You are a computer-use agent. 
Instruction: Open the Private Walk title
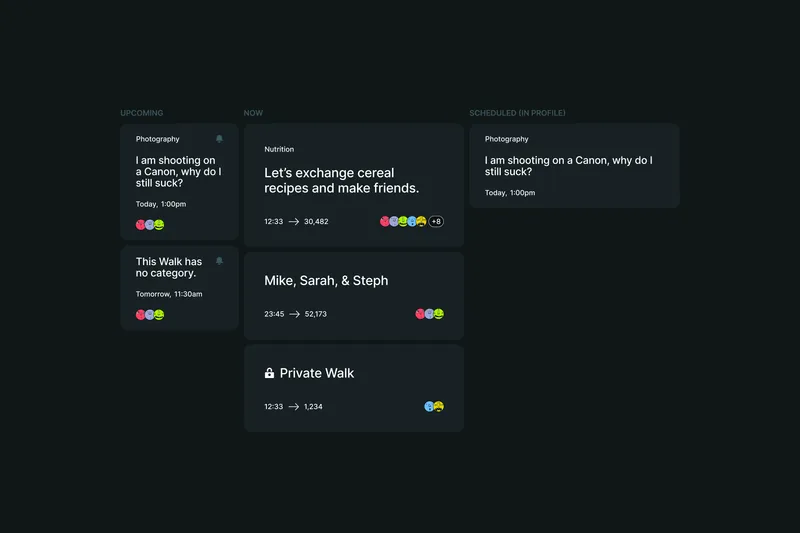(316, 373)
